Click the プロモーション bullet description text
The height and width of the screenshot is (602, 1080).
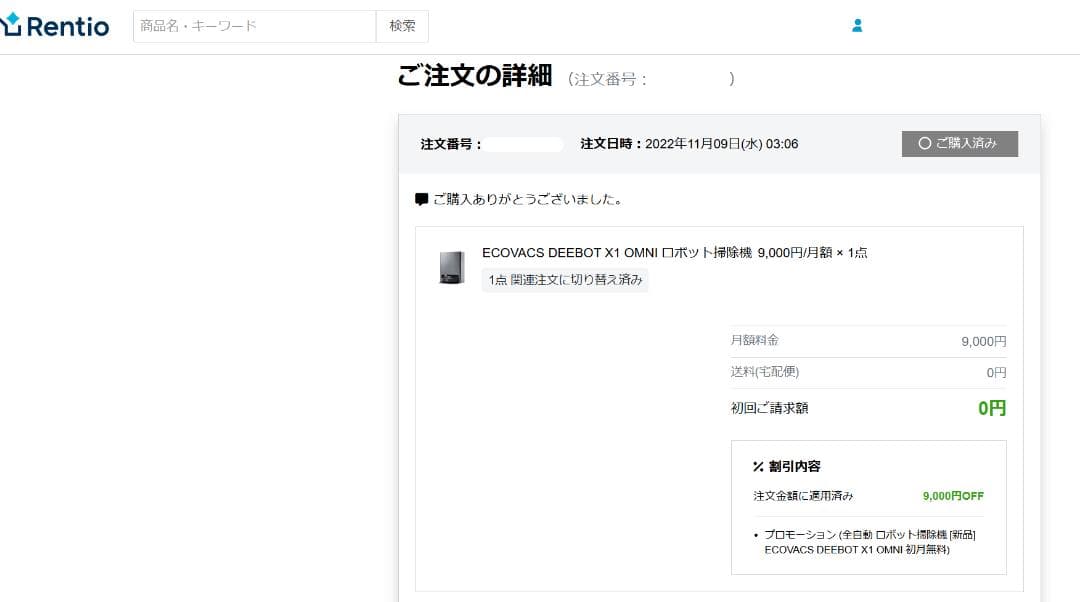click(868, 542)
